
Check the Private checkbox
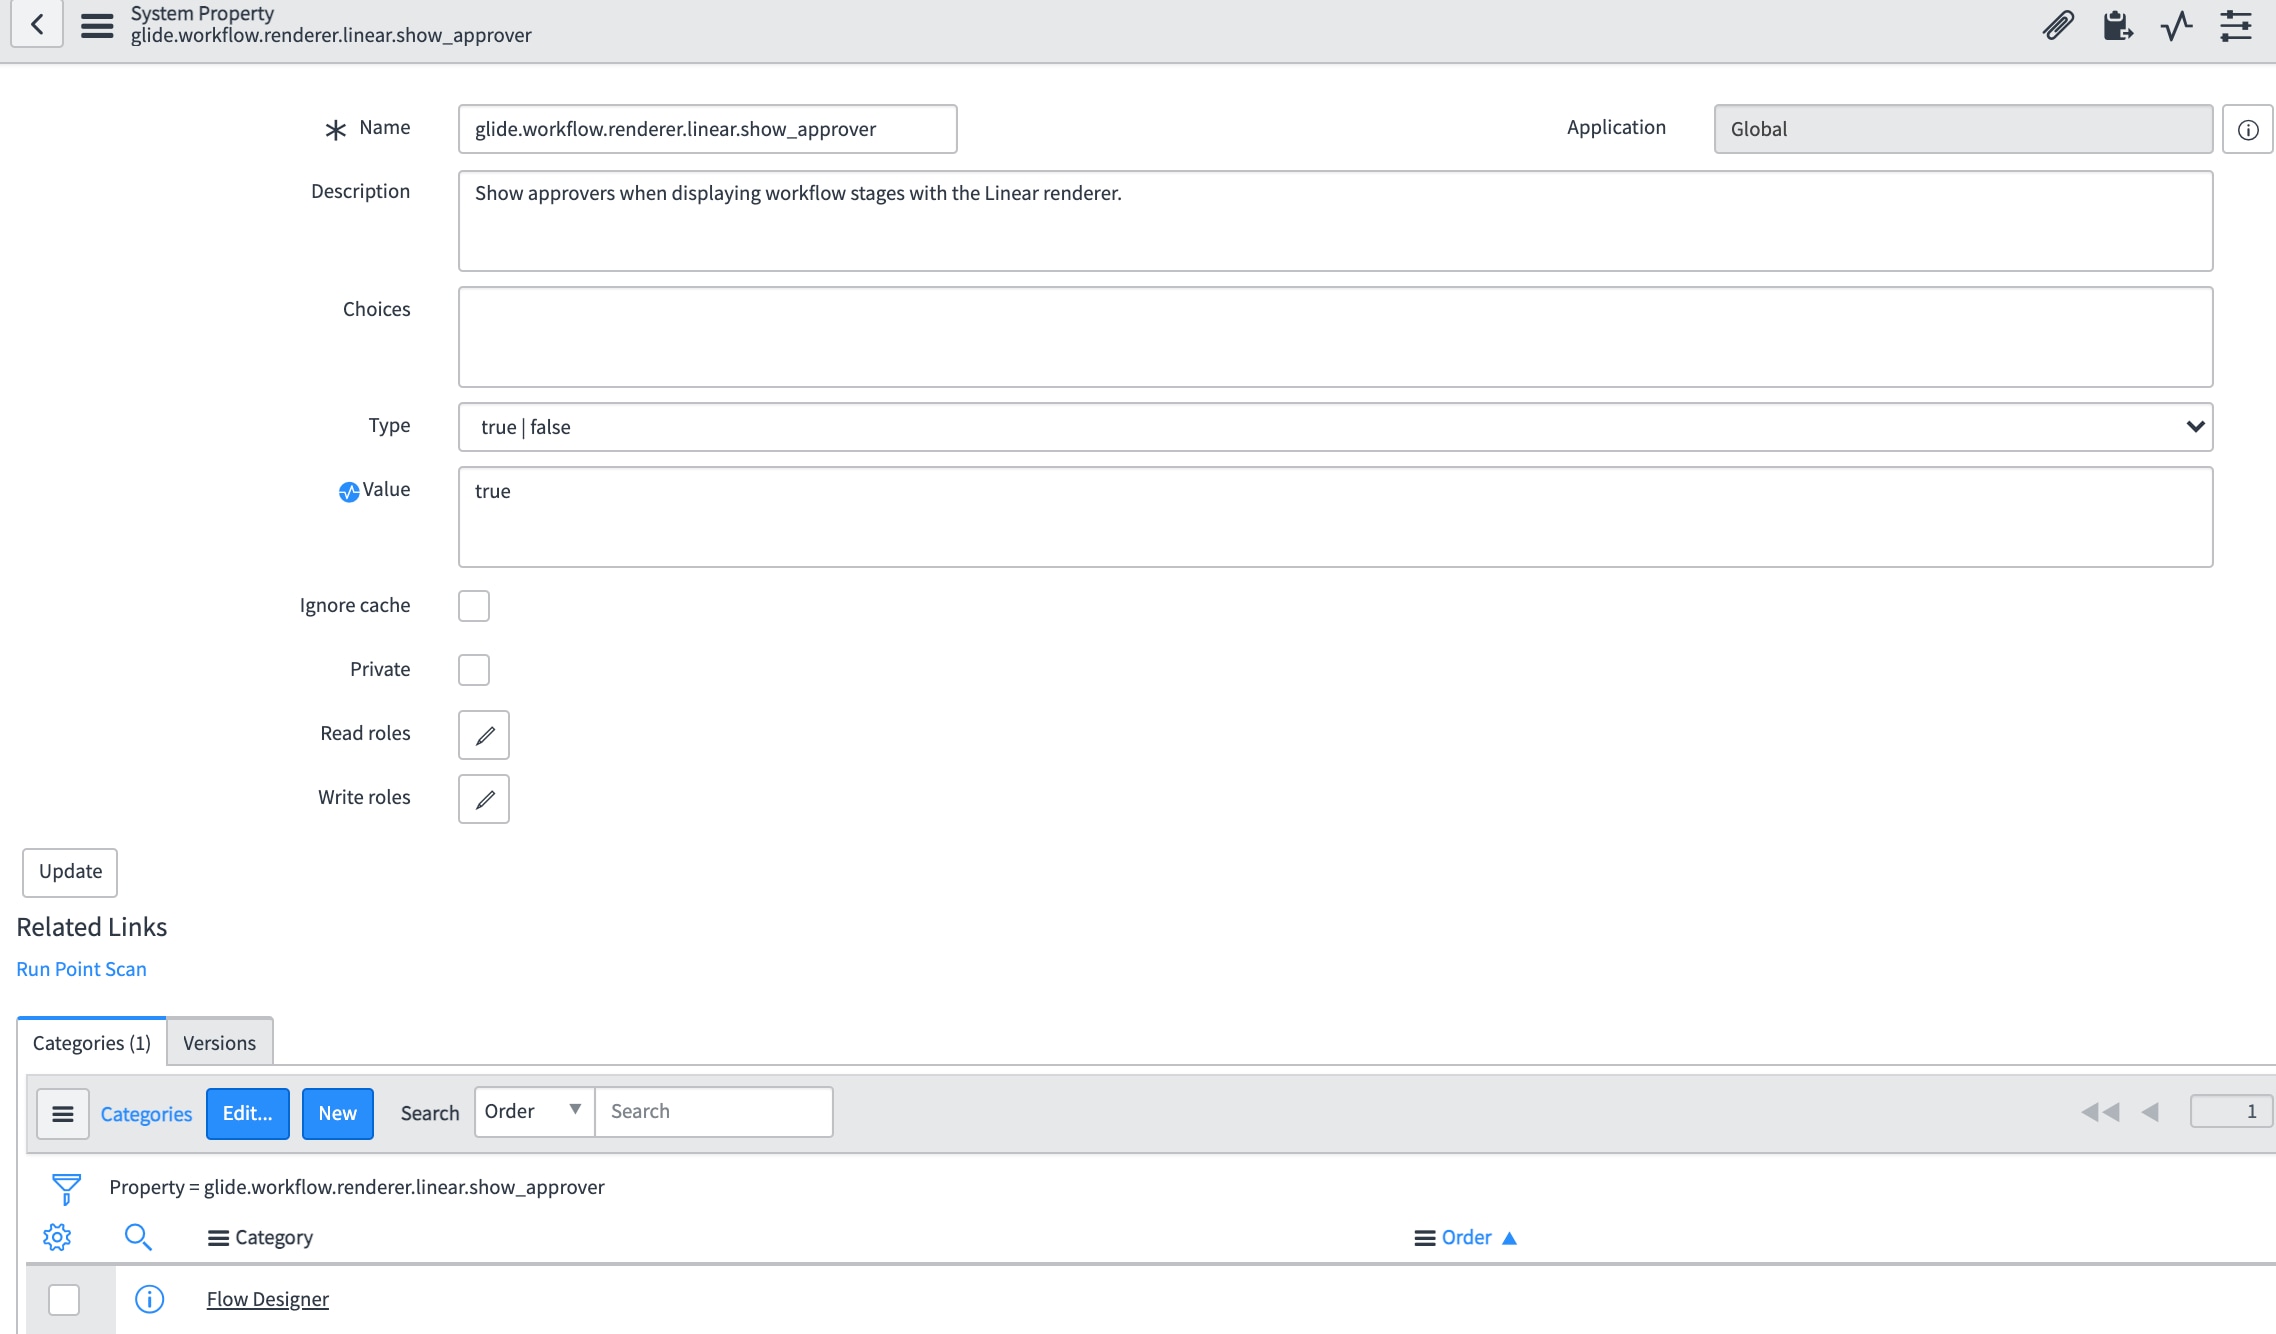pos(474,670)
